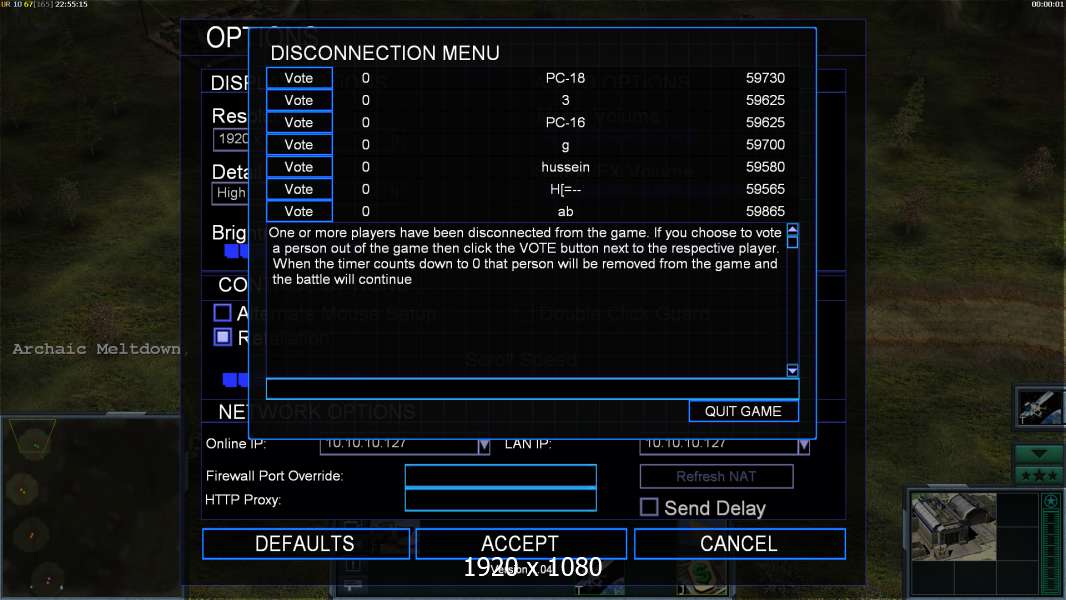This screenshot has width=1066, height=600.
Task: Click the satellite icon on right panel
Action: [x=1039, y=407]
